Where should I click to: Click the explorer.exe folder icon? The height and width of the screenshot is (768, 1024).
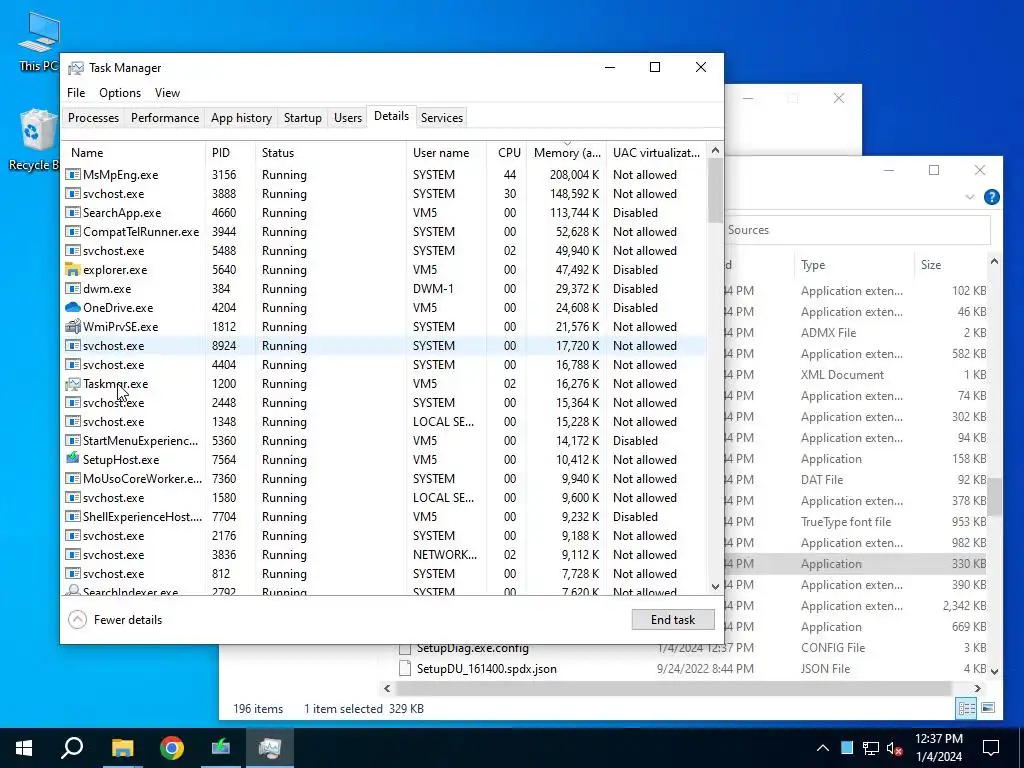tap(72, 270)
